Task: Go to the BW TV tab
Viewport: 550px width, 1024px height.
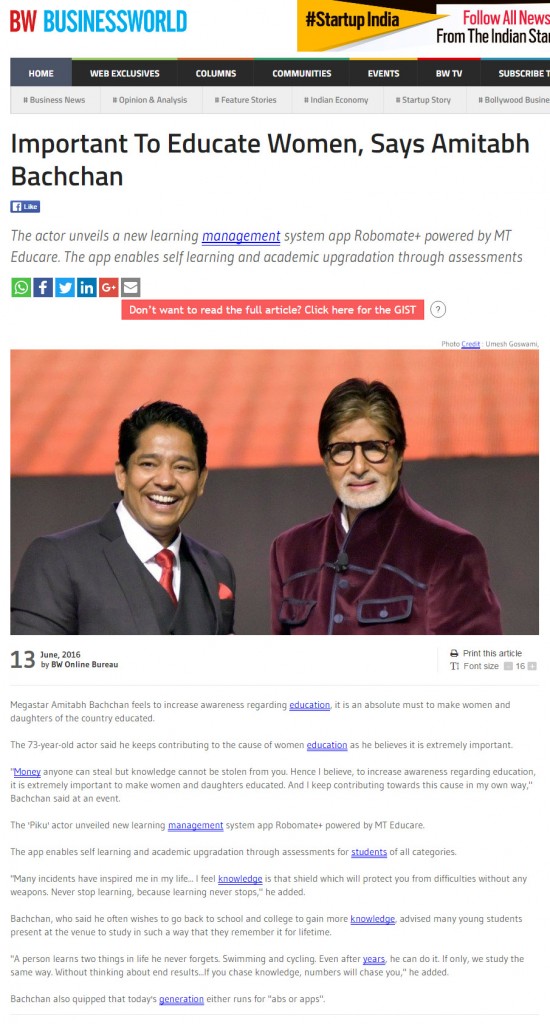Action: tap(449, 73)
